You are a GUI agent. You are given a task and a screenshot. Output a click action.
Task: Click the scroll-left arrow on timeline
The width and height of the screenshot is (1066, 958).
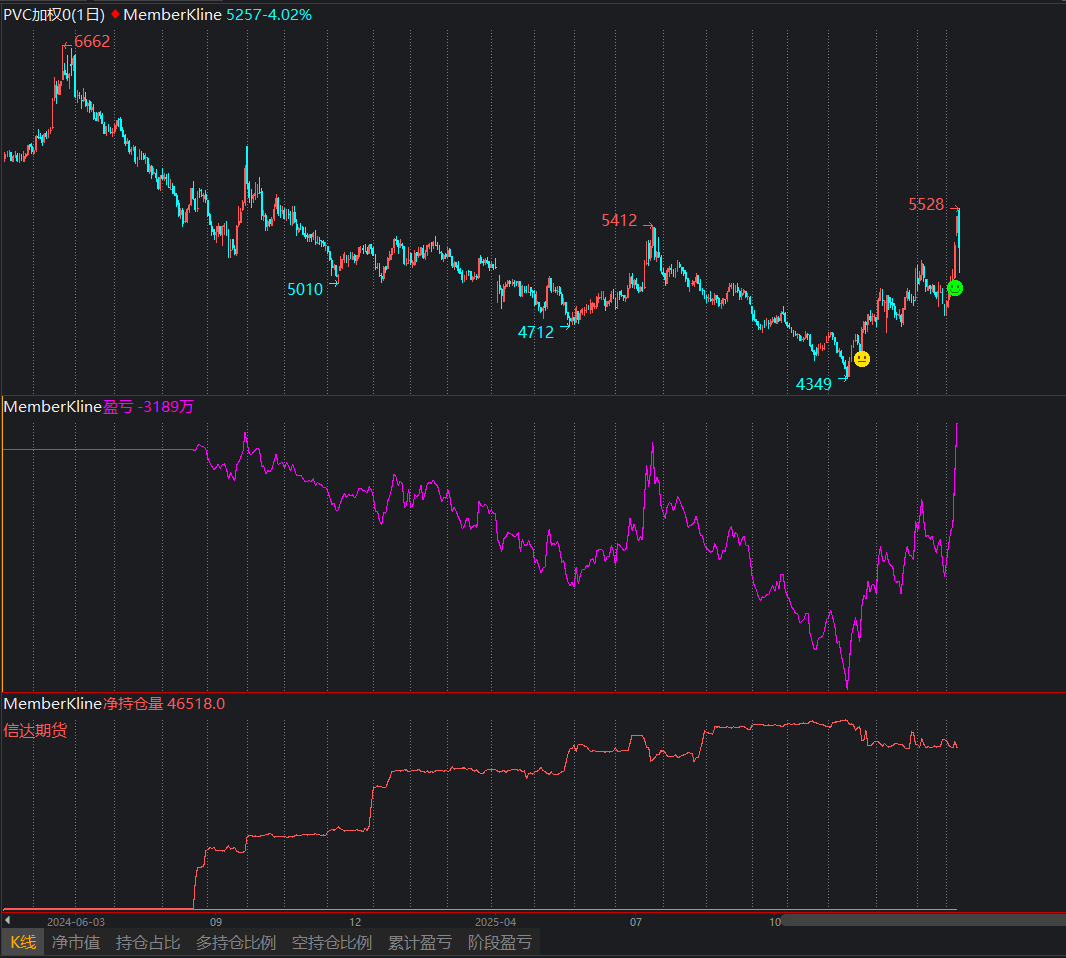coord(7,920)
